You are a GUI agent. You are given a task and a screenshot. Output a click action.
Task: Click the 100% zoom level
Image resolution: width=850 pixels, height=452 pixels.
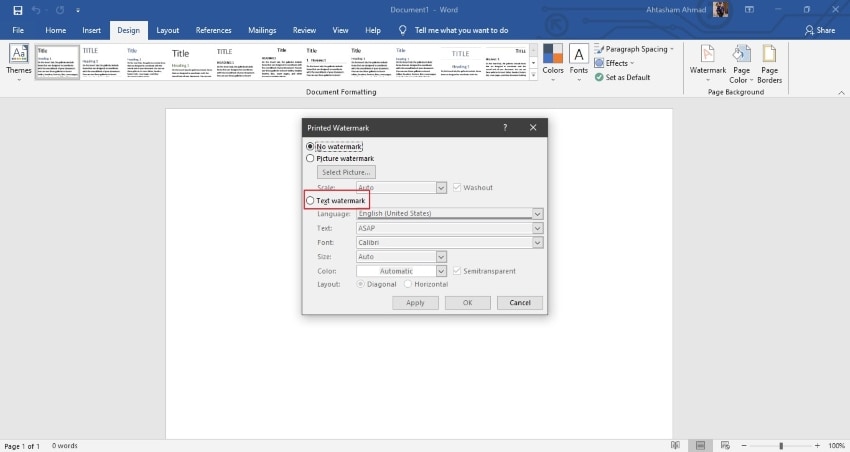coord(836,445)
